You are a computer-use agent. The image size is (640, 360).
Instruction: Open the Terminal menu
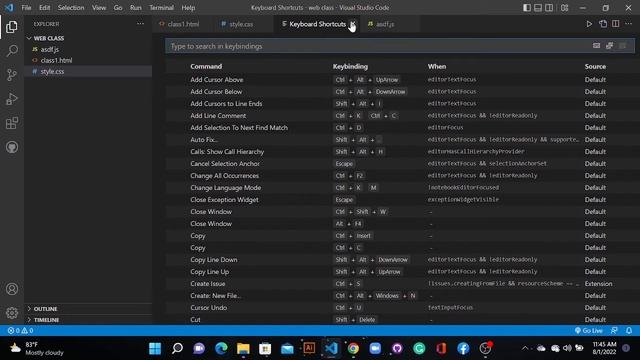(161, 8)
